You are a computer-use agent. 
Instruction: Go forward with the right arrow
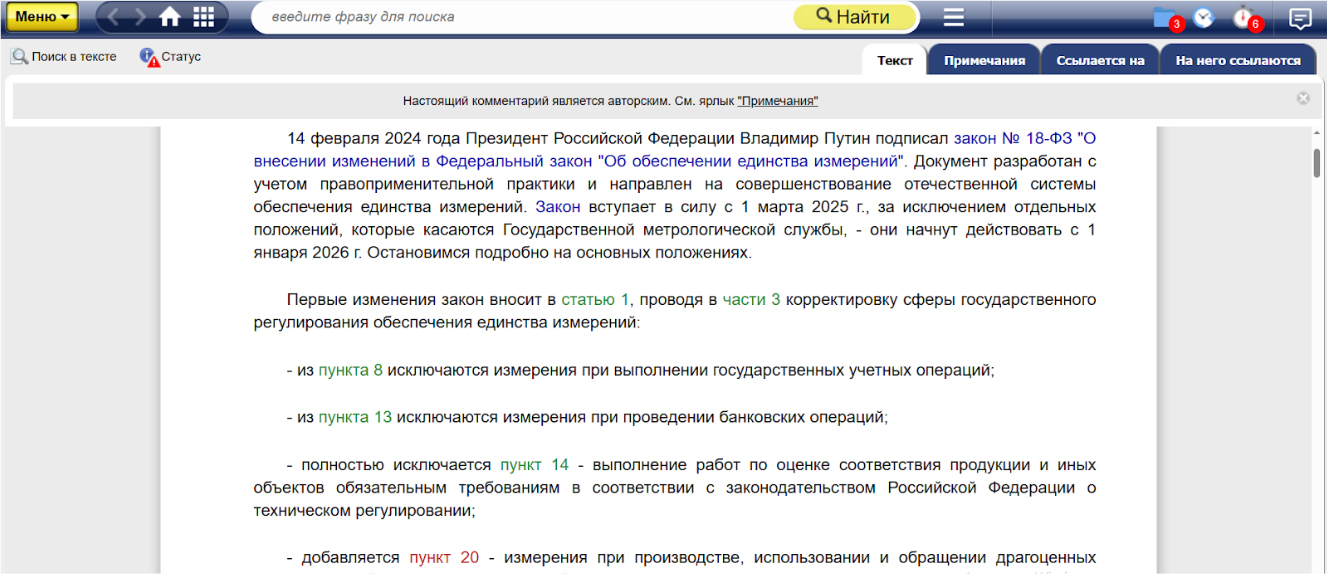tap(140, 17)
